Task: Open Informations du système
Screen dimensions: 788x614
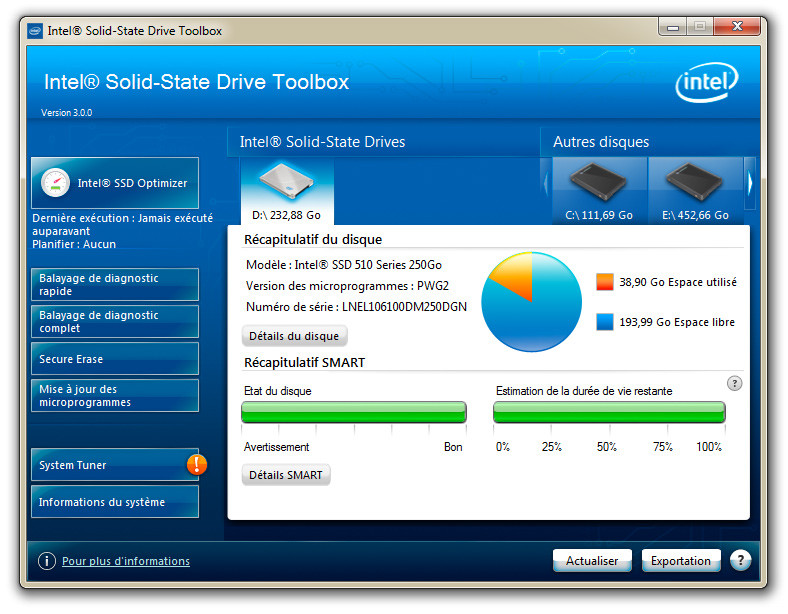Action: coord(115,502)
